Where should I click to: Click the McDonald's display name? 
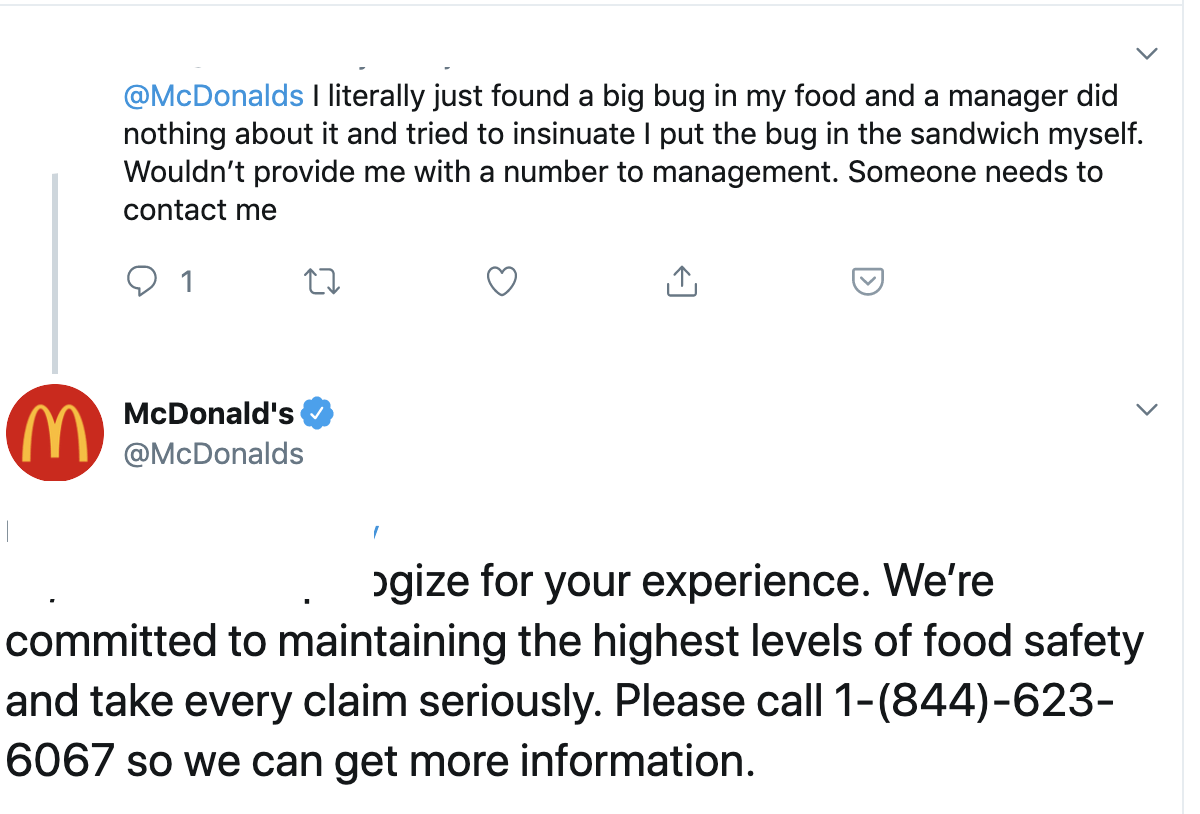point(209,413)
